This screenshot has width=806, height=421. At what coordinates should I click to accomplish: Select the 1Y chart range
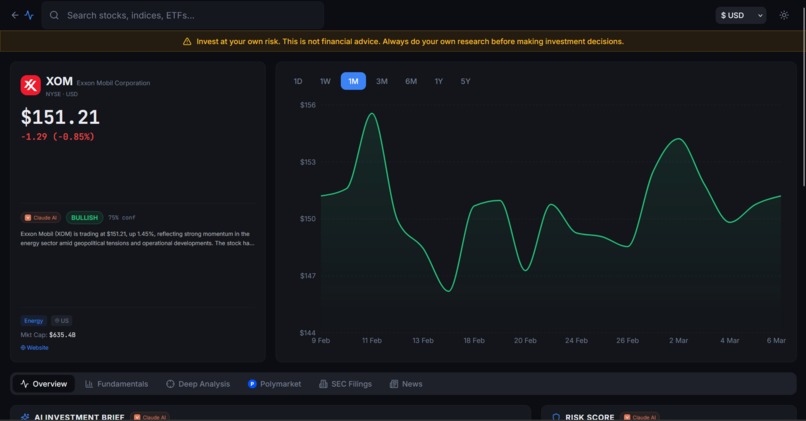438,81
